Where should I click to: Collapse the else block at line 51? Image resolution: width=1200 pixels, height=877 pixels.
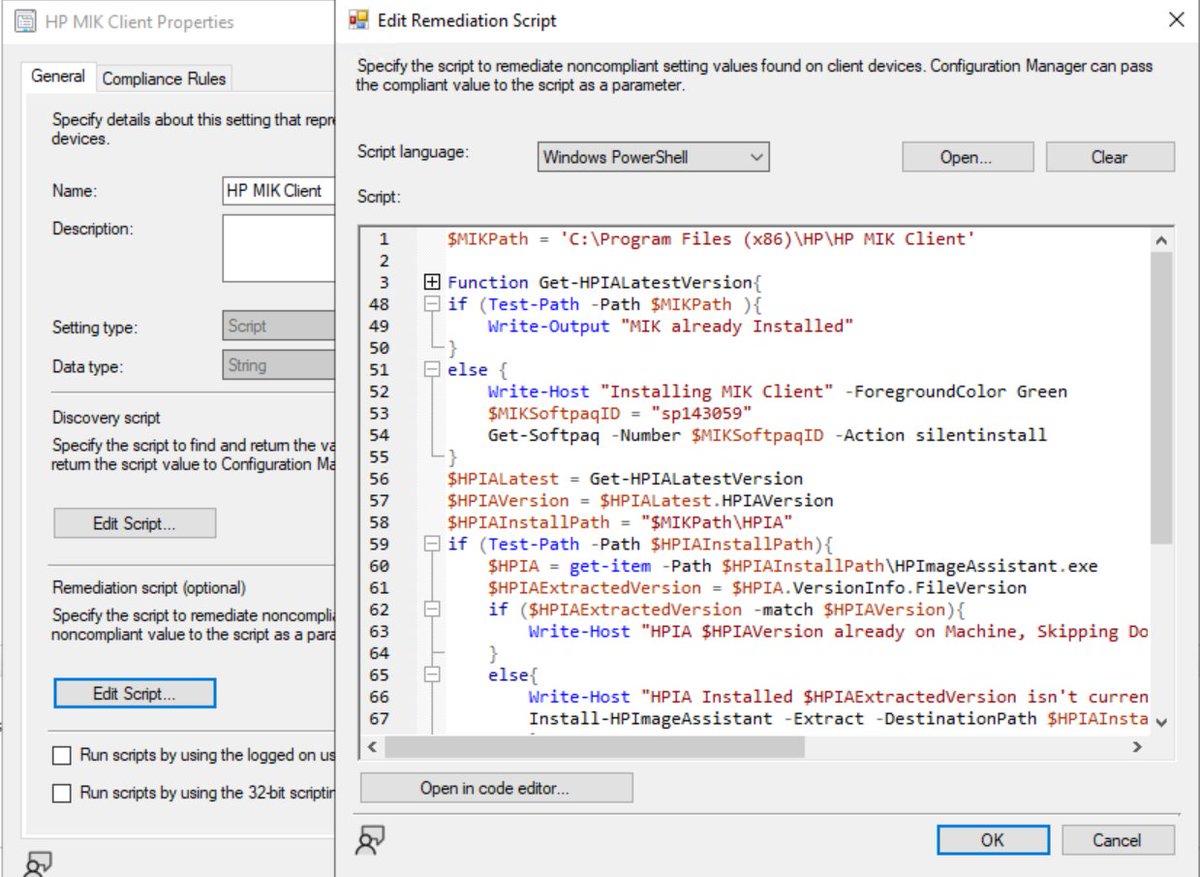[x=432, y=370]
